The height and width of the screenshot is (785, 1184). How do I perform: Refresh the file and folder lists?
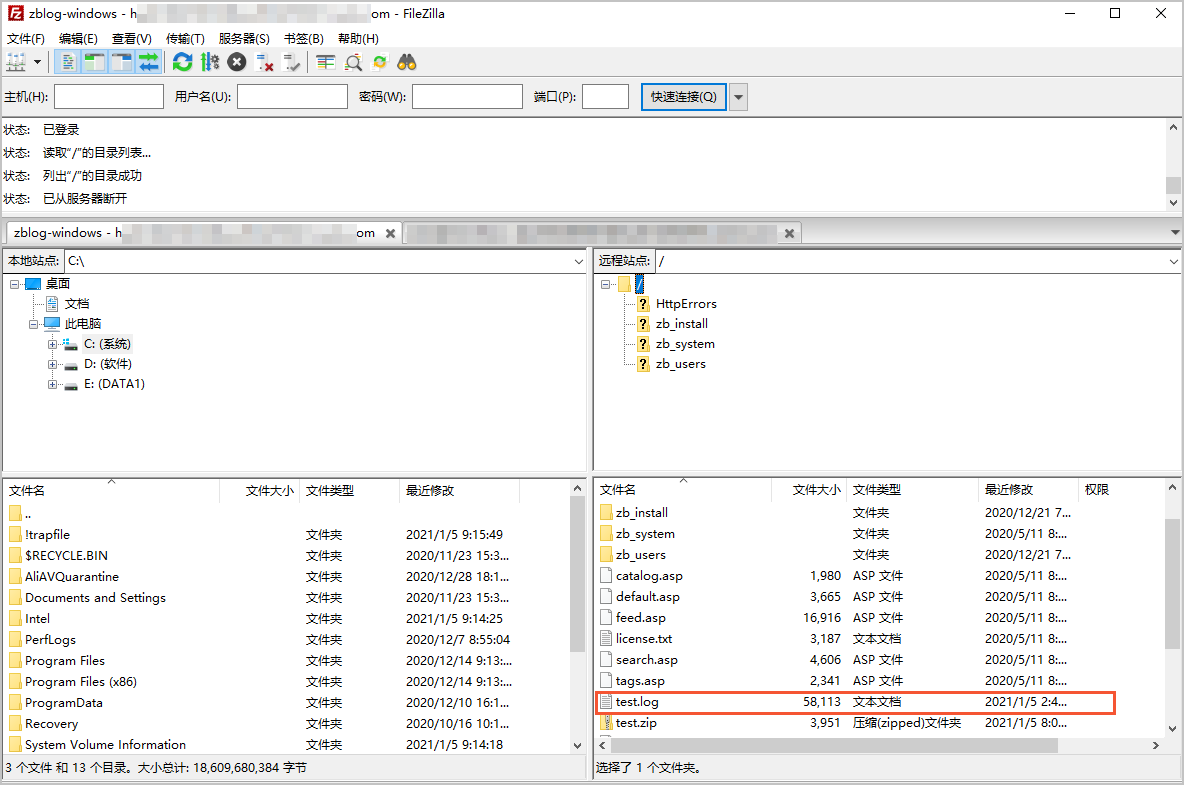[182, 62]
